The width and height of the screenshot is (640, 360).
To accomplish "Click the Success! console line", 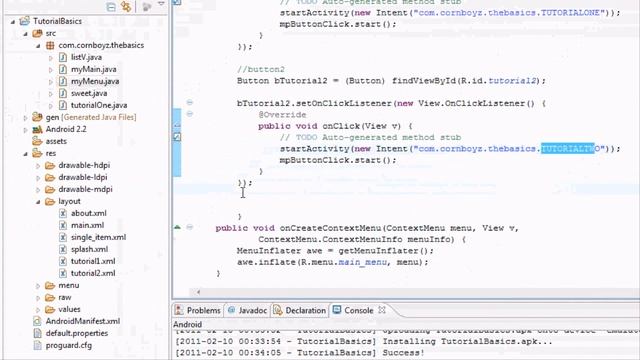I will coord(300,353).
